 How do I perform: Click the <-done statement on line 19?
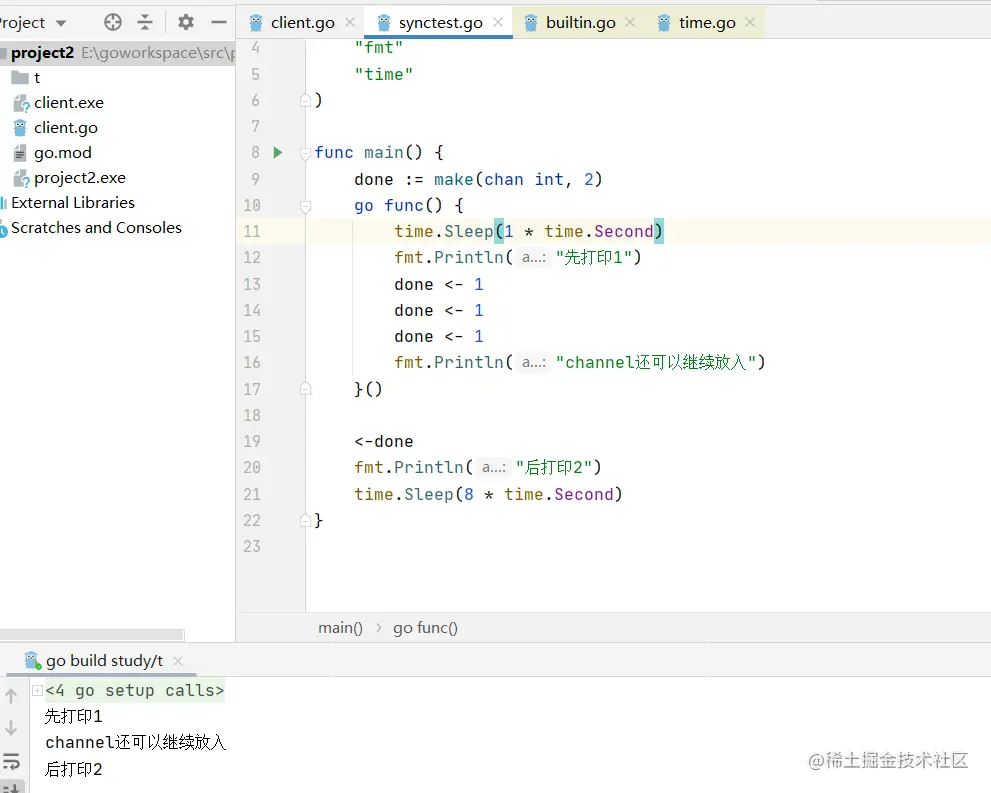[384, 441]
